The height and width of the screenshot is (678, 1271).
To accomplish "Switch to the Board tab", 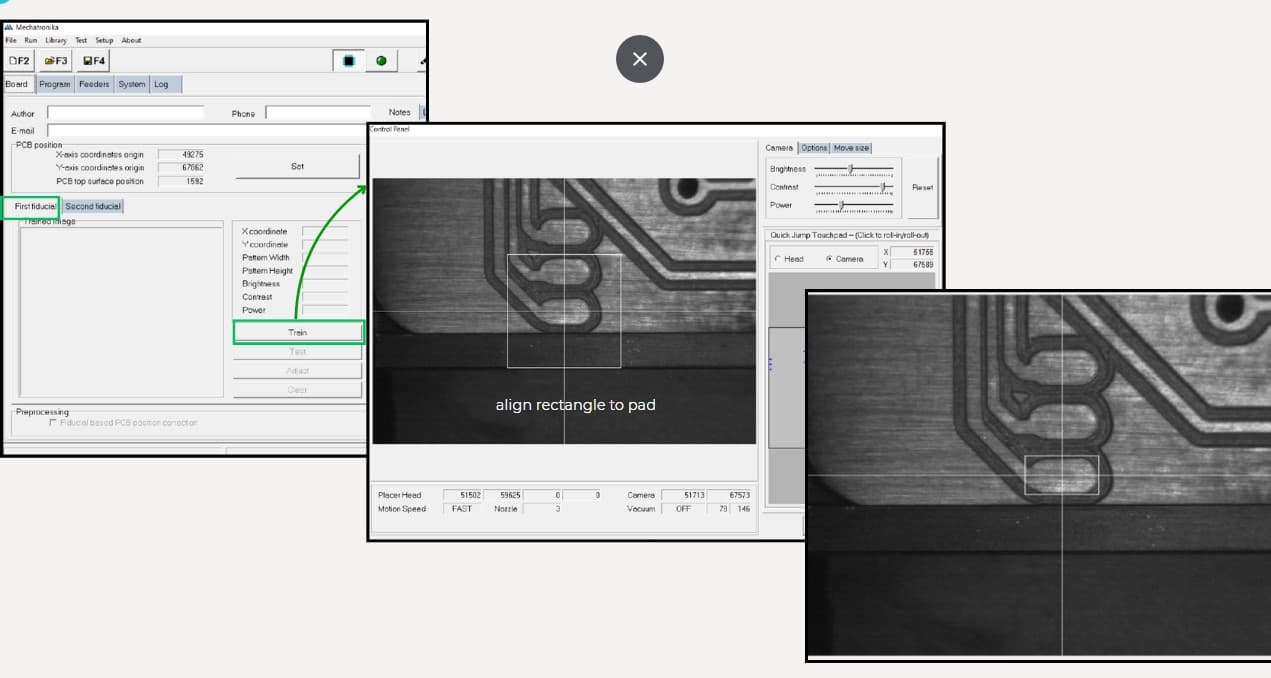I will tap(17, 84).
